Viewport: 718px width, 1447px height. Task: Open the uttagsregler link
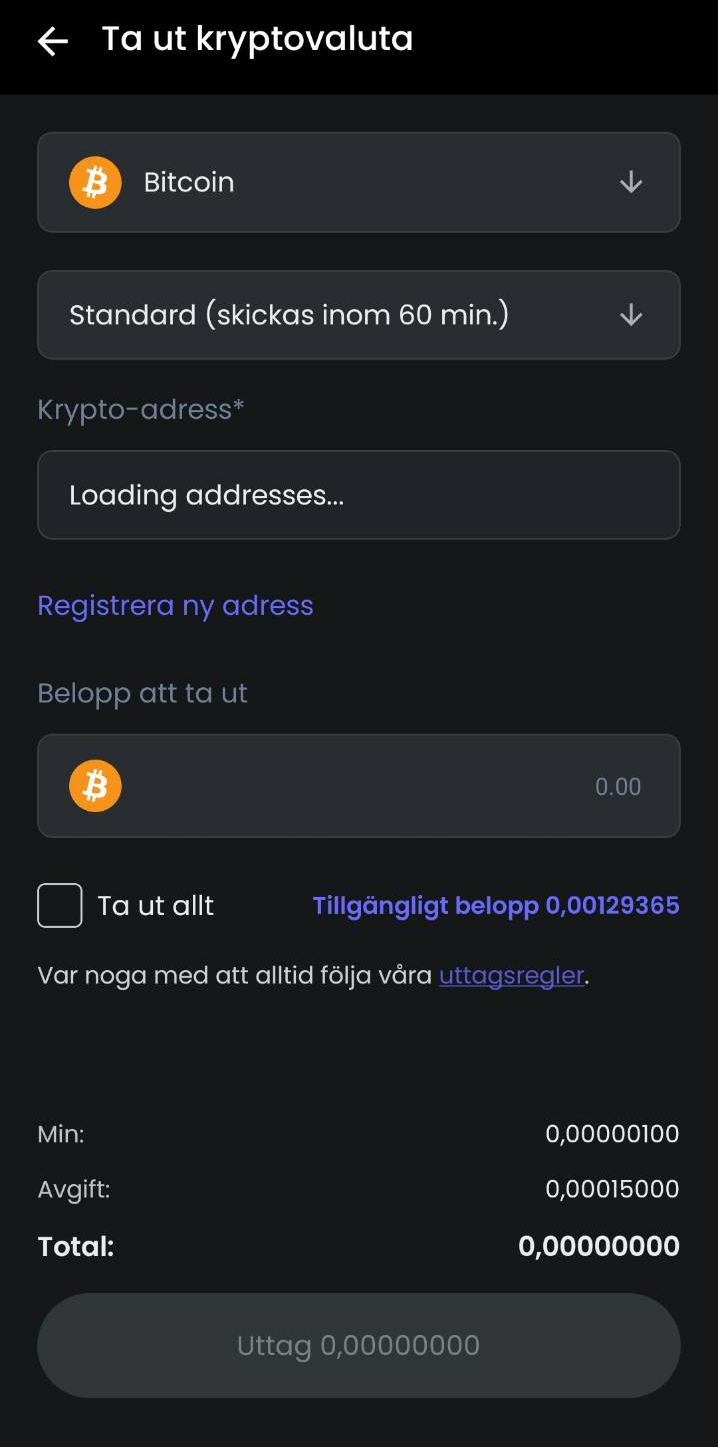pyautogui.click(x=511, y=976)
